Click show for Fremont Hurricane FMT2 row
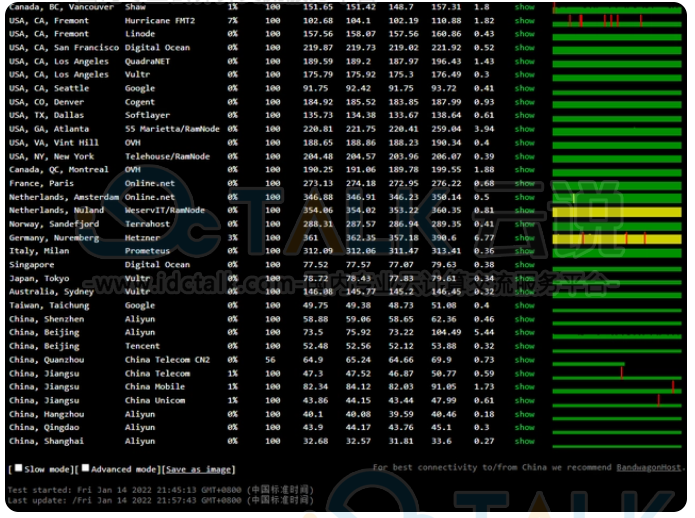The image size is (695, 518). [x=524, y=21]
